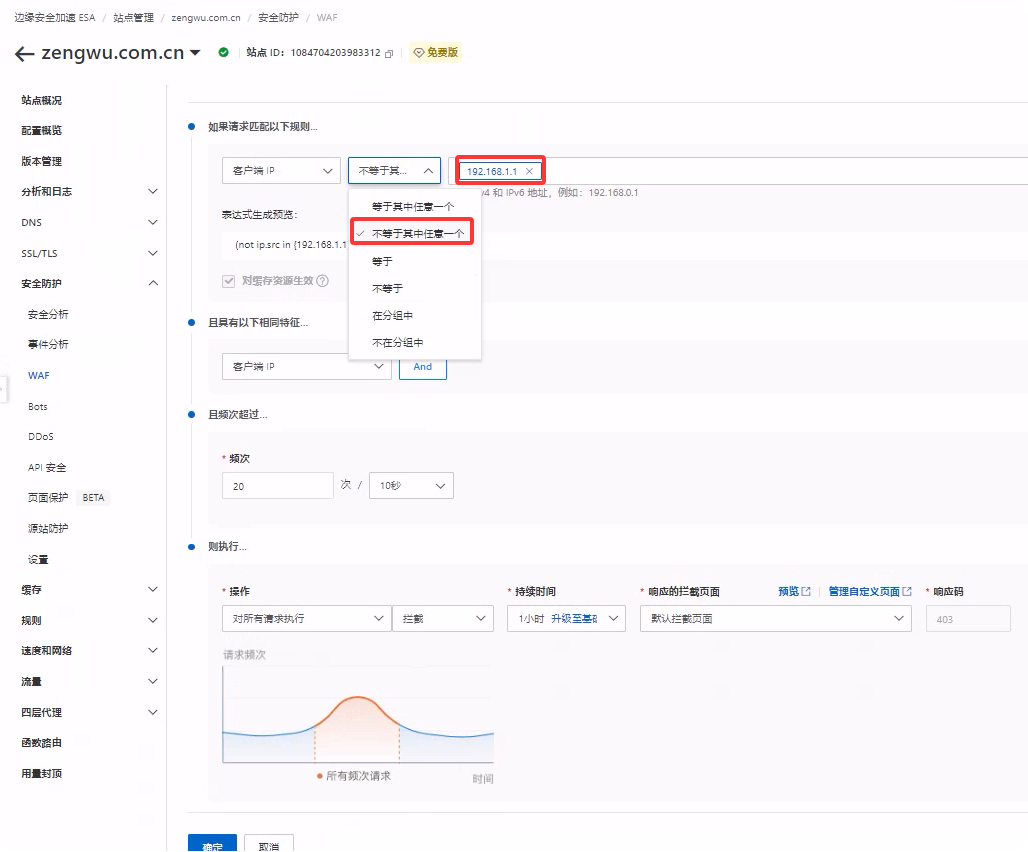Click the And button

(x=423, y=367)
